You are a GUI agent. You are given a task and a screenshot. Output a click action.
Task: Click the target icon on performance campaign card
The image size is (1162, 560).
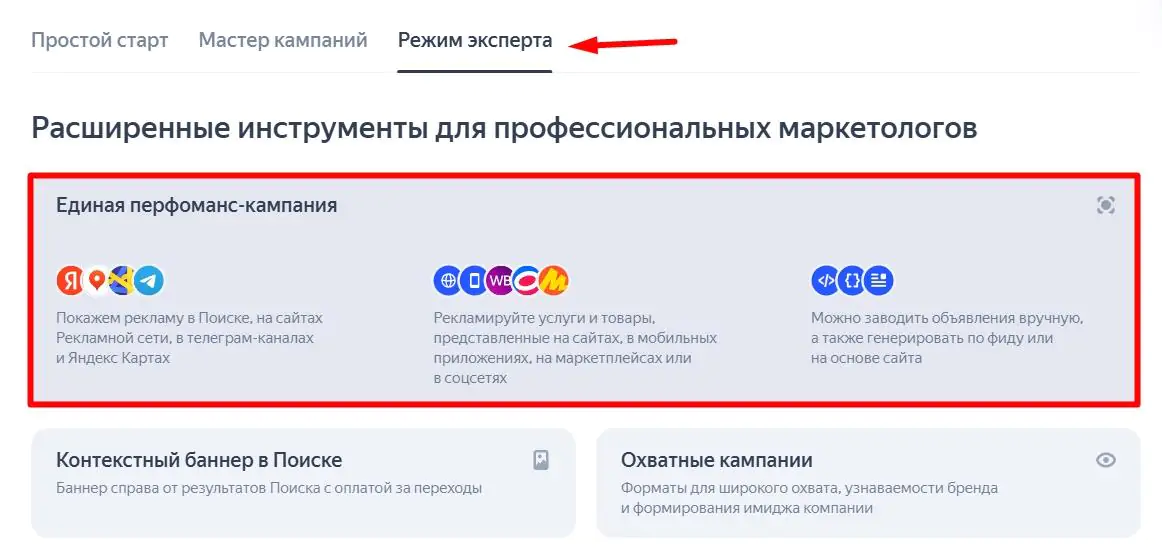[1106, 205]
